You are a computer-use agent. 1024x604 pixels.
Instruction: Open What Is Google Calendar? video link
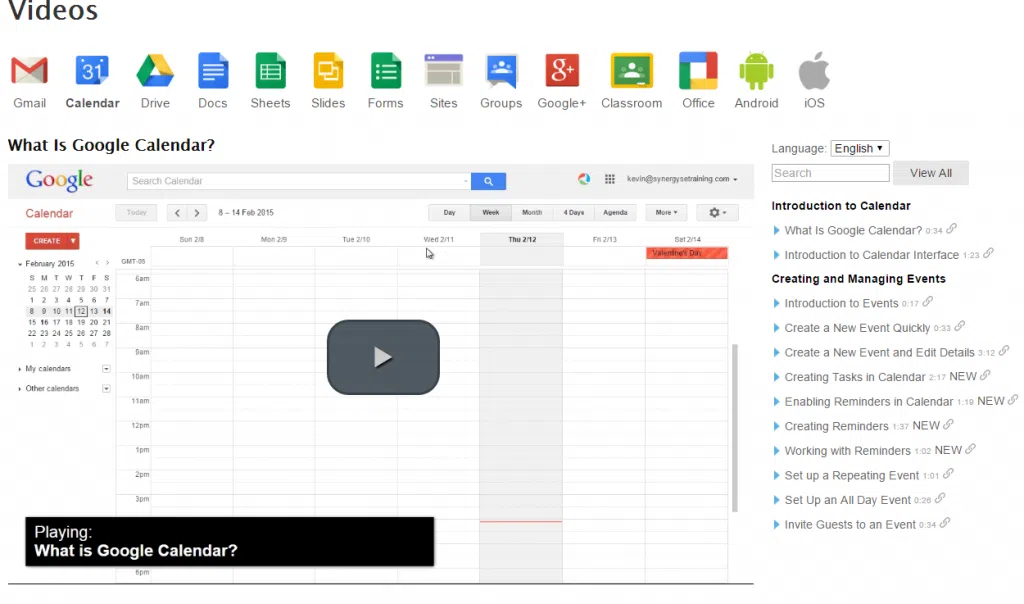(853, 230)
